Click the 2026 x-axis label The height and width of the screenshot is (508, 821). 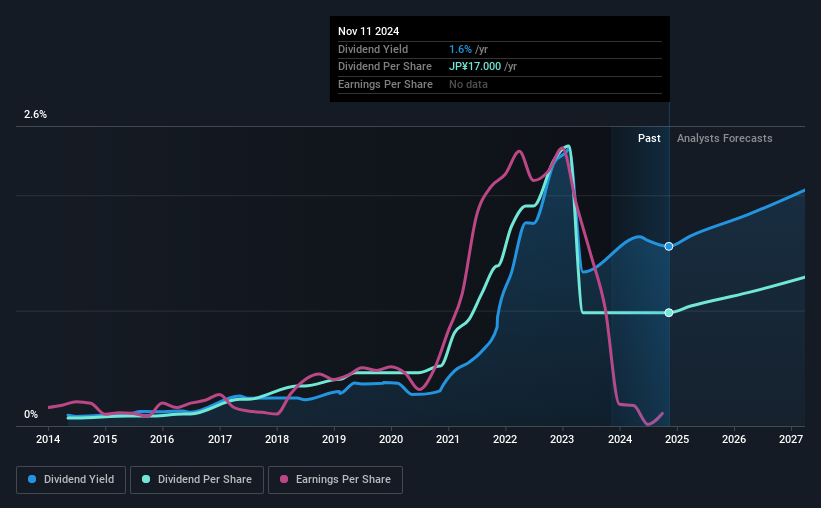734,439
